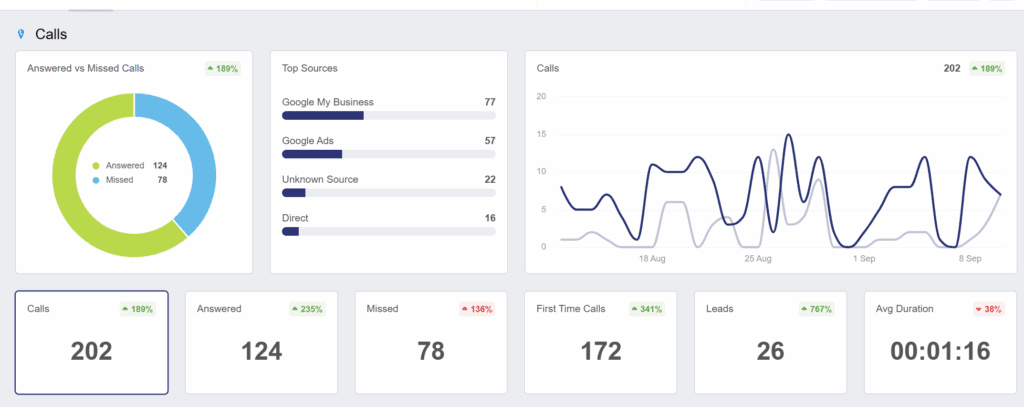
Task: Select the Missed metric card showing 78
Action: pos(431,343)
